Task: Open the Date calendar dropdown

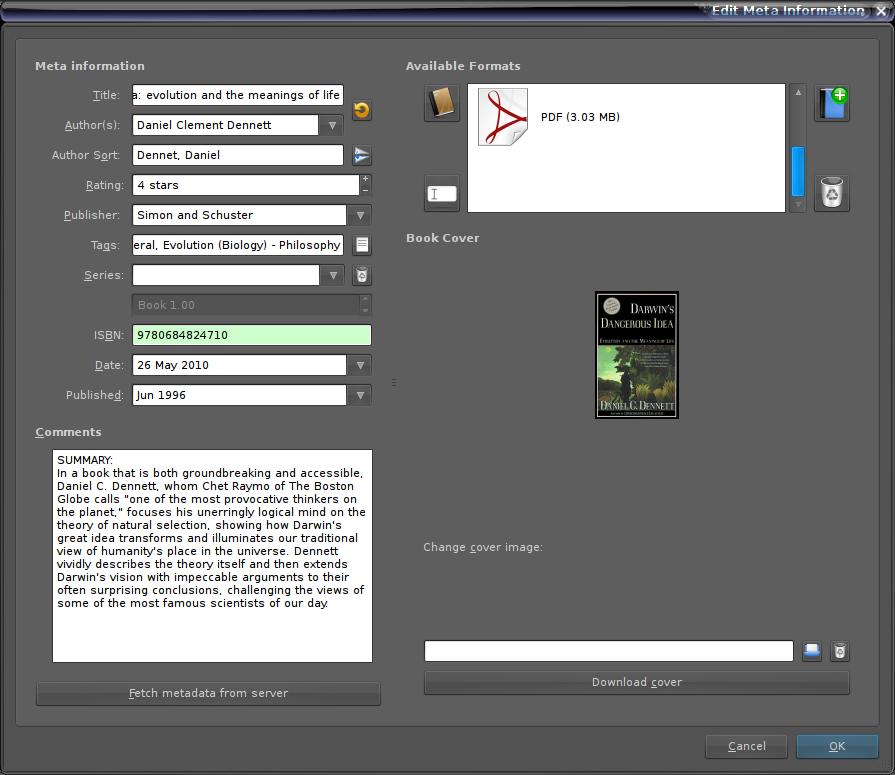Action: [x=360, y=365]
